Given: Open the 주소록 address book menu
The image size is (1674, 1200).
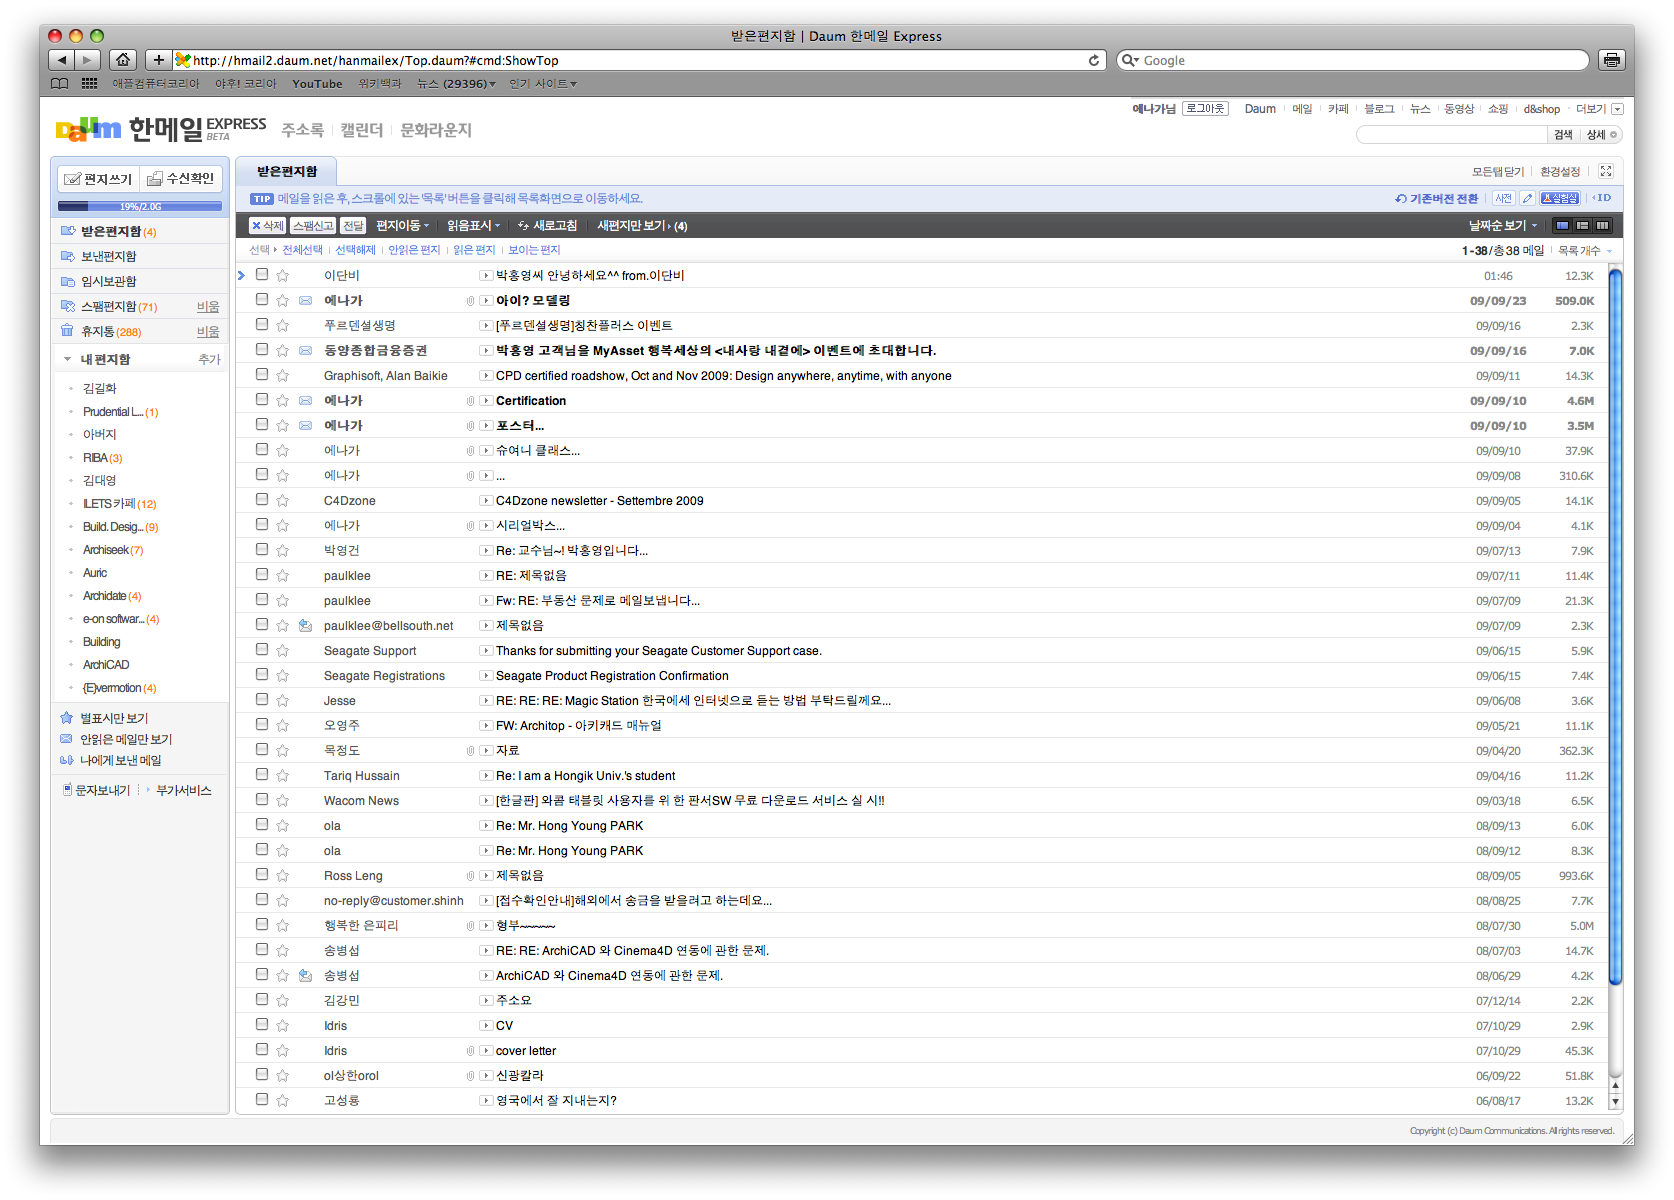Looking at the screenshot, I should pos(303,130).
